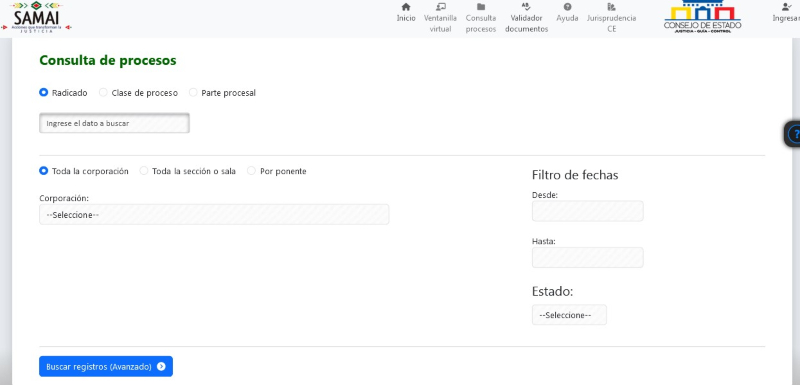Select the Radicado radio option
The width and height of the screenshot is (800, 385).
44,93
